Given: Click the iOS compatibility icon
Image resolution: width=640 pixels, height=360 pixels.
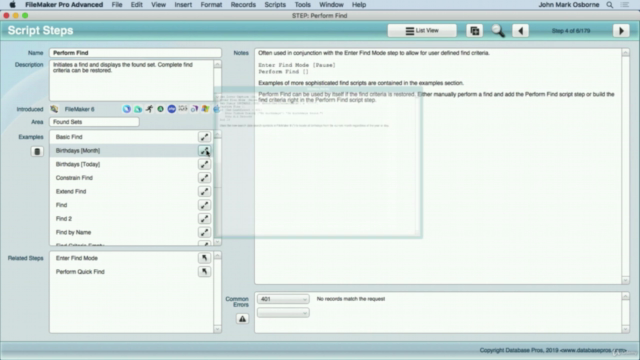Looking at the screenshot, I should 183,109.
